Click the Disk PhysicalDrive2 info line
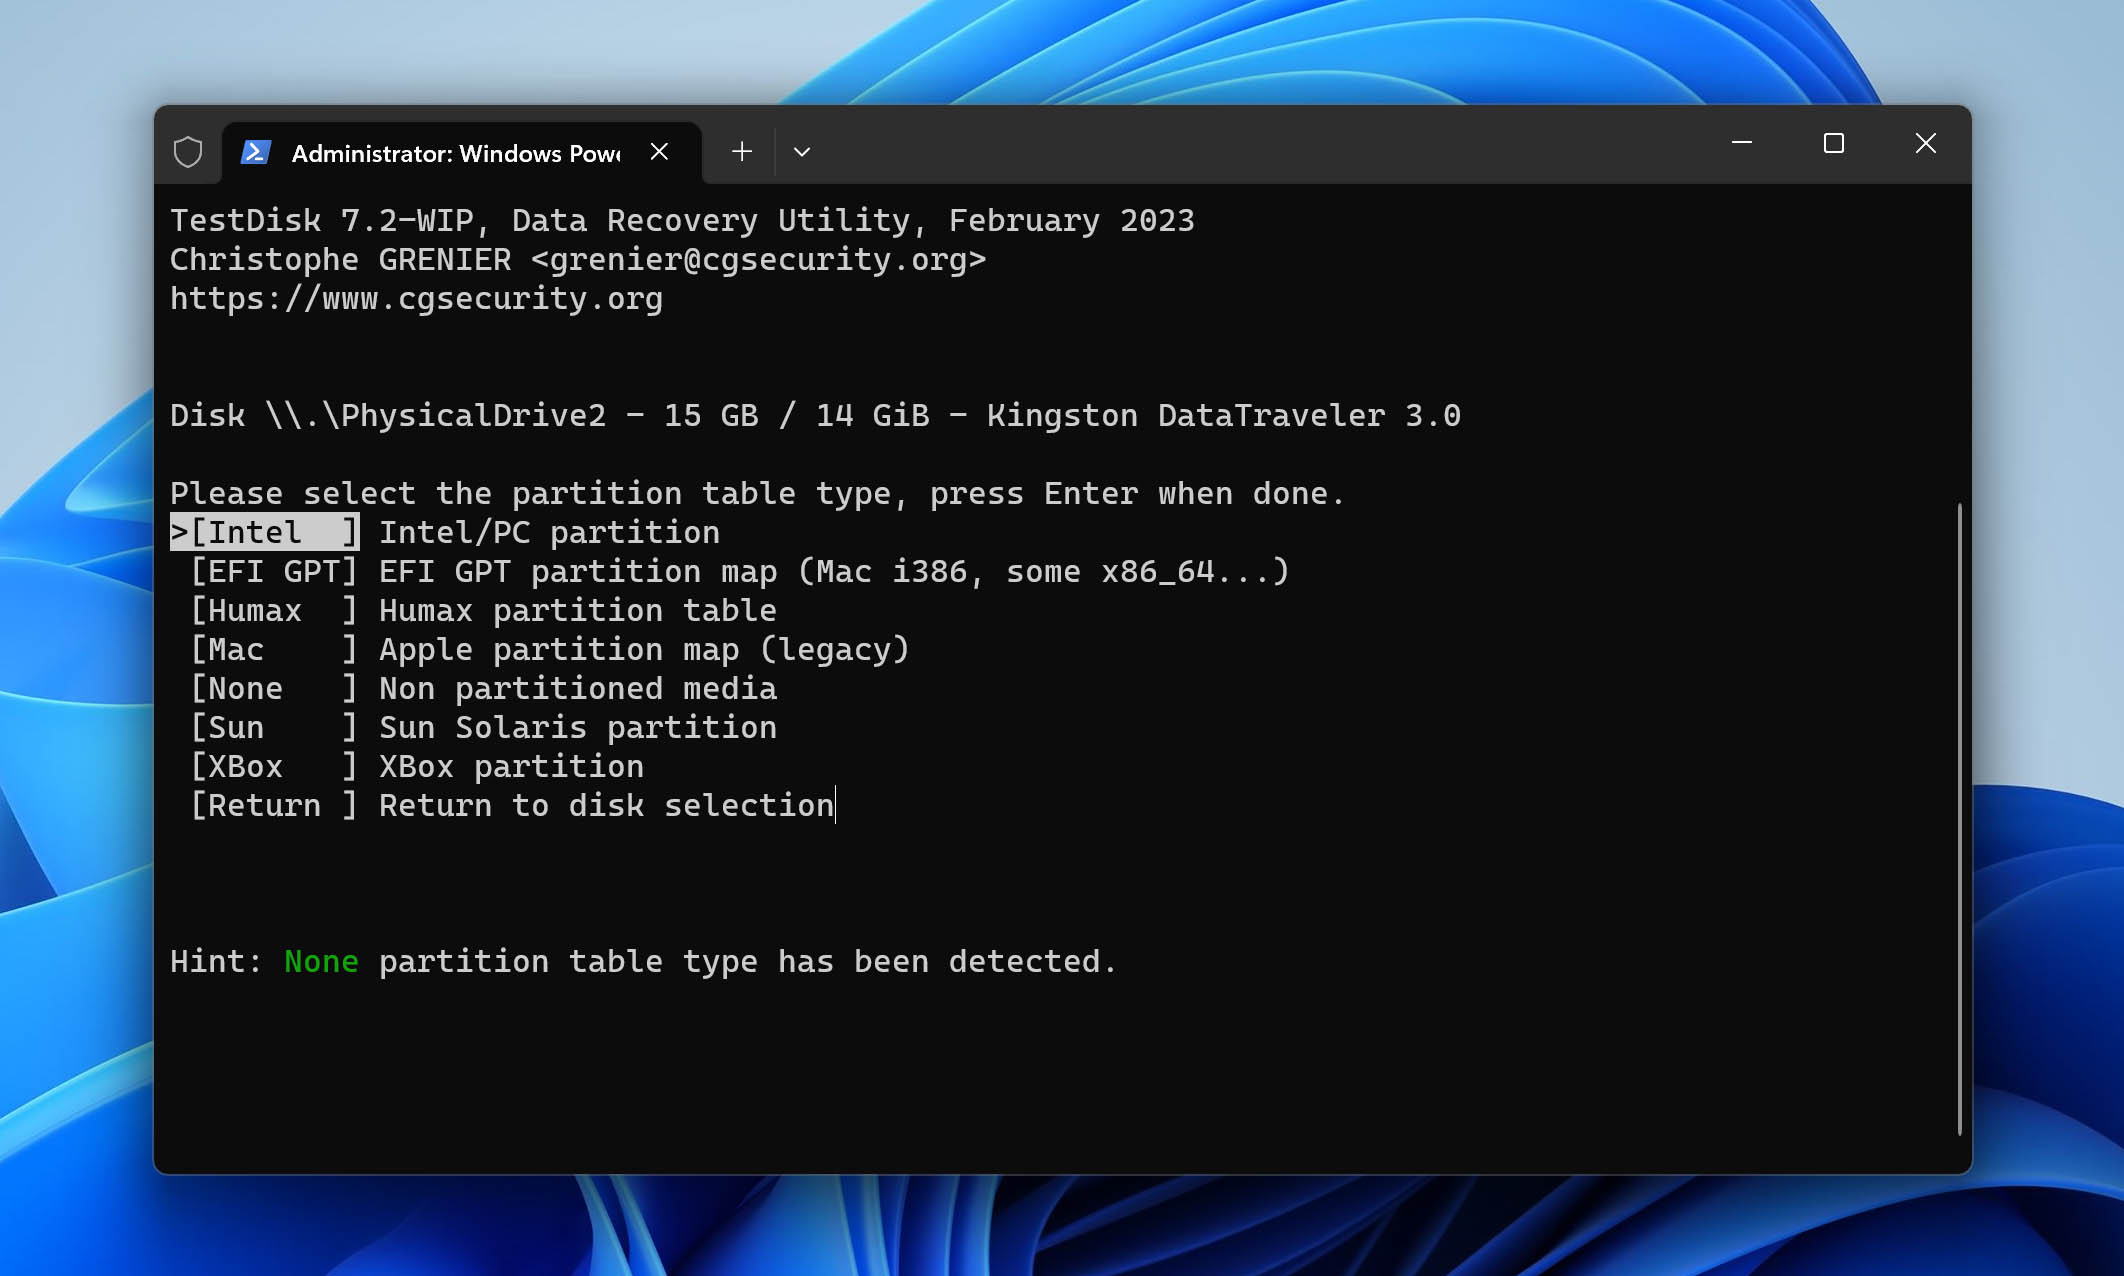This screenshot has width=2124, height=1276. [x=815, y=415]
